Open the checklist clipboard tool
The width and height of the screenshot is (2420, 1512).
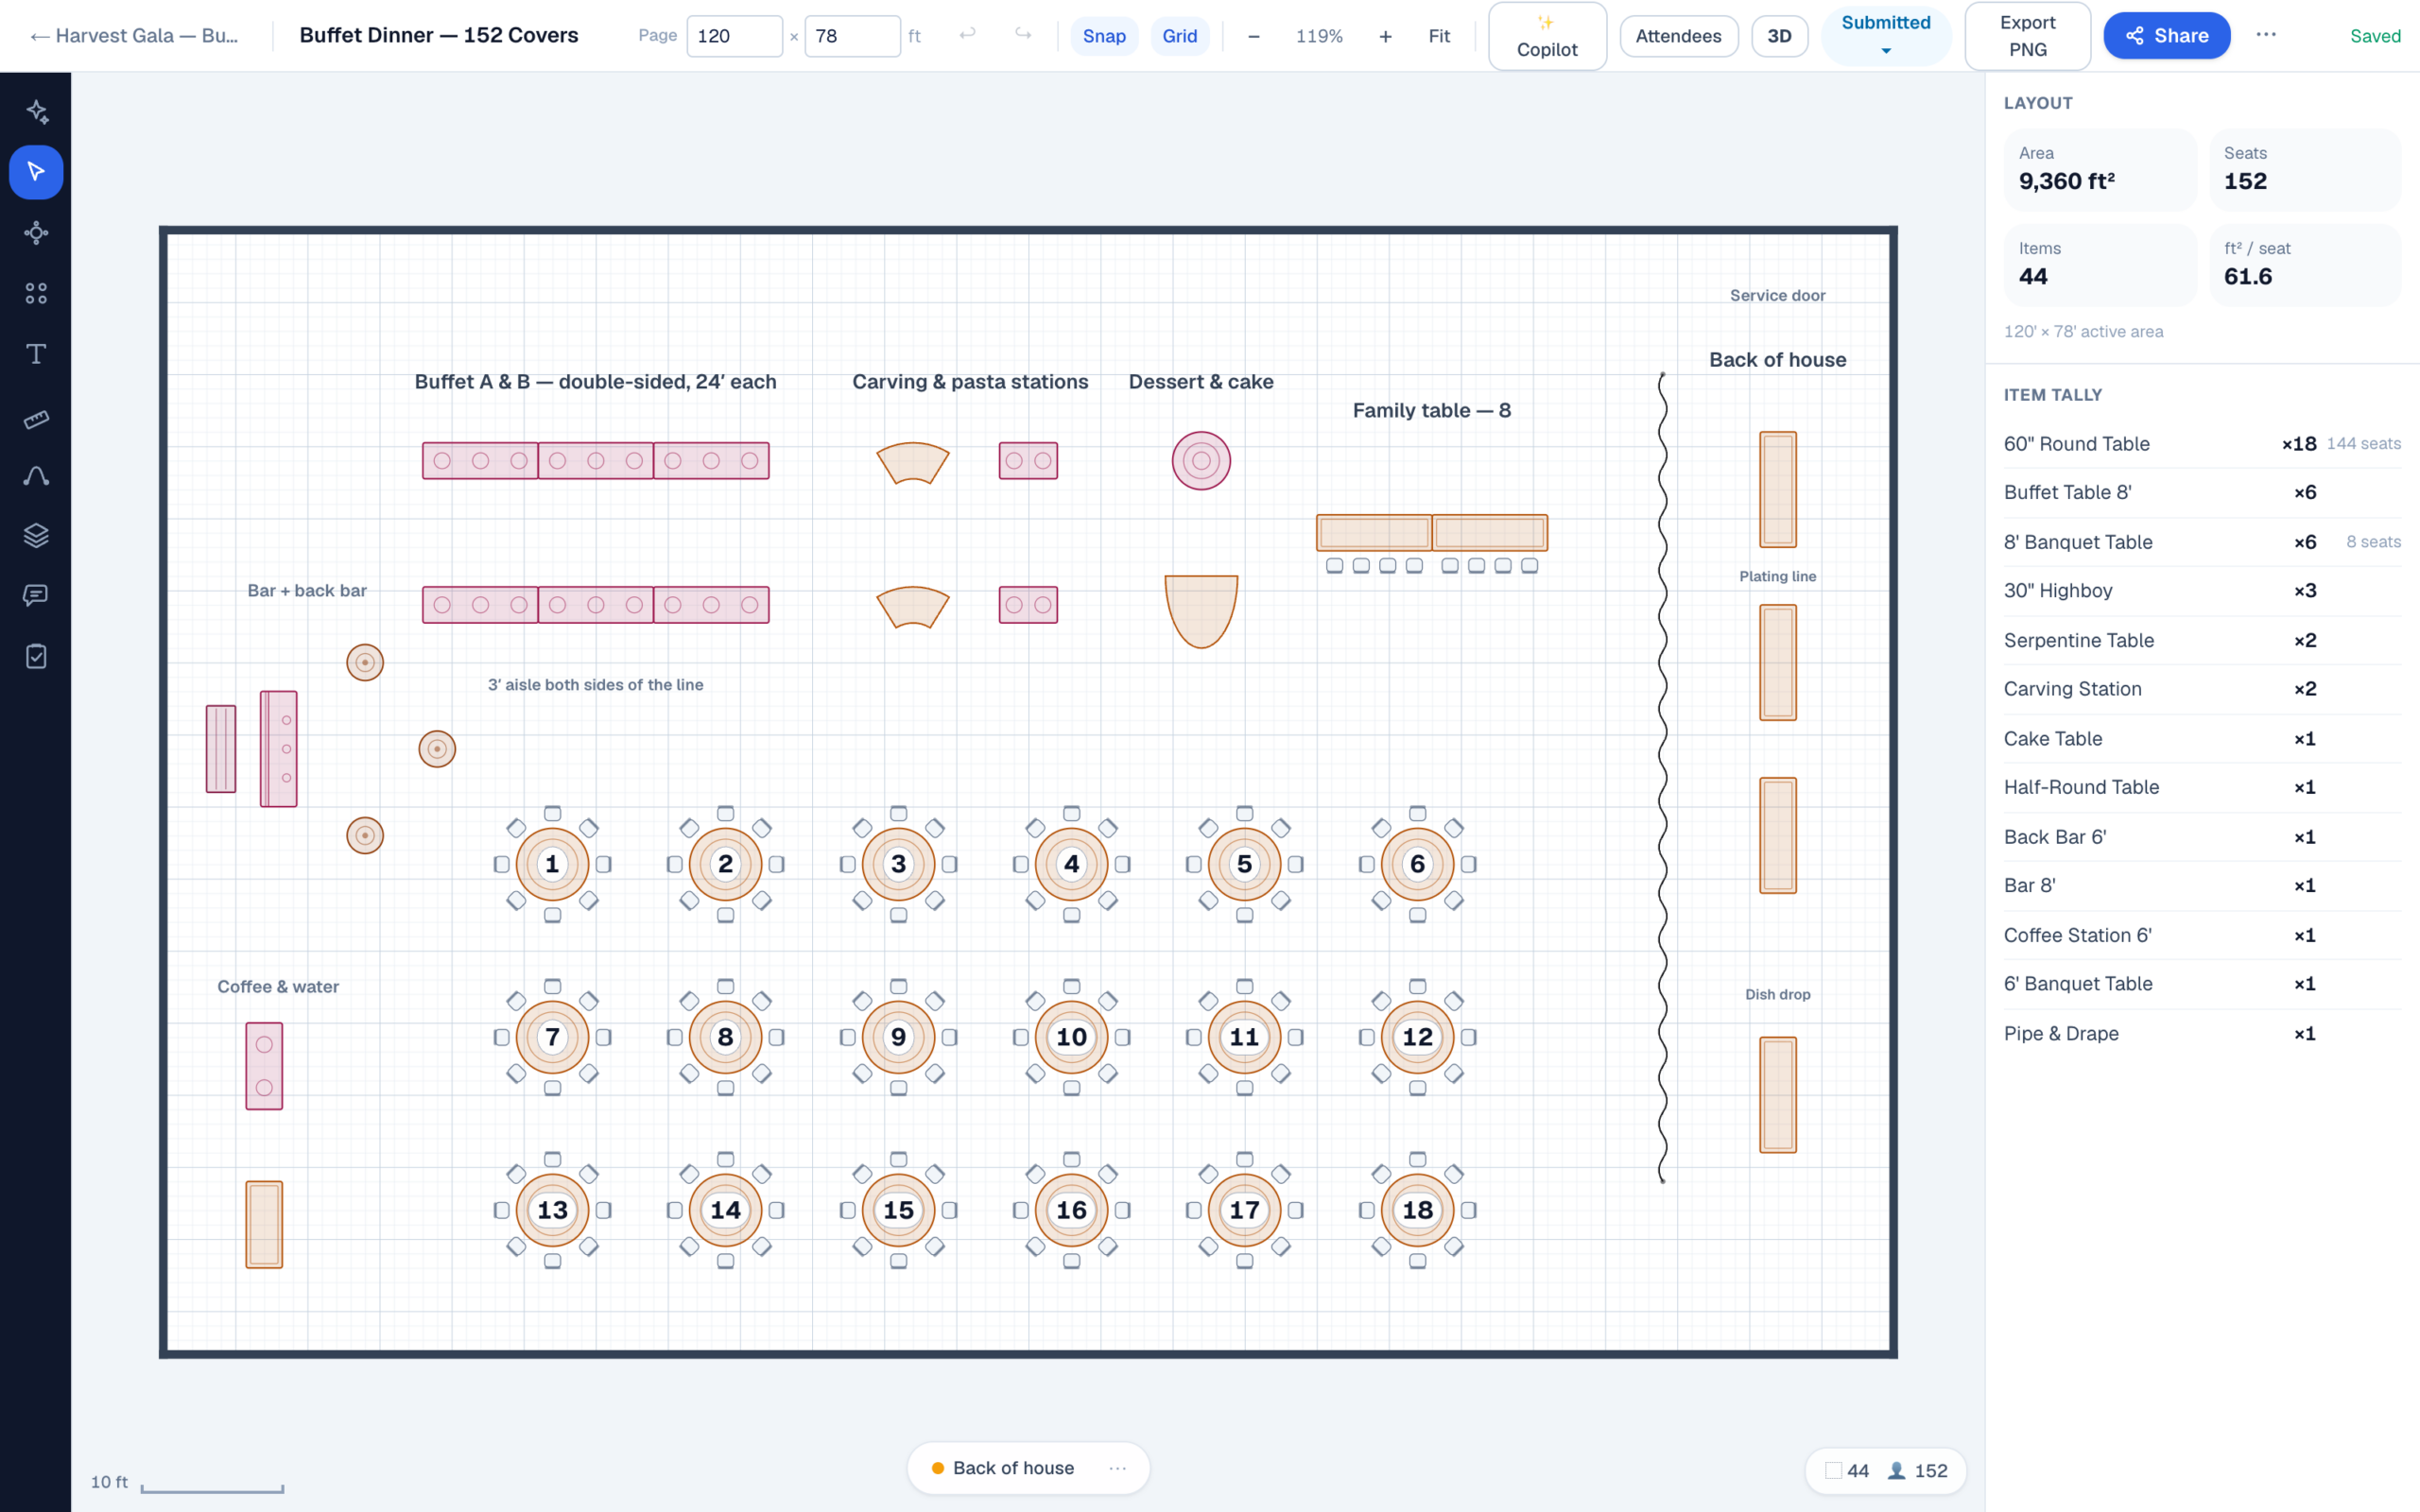click(x=36, y=656)
